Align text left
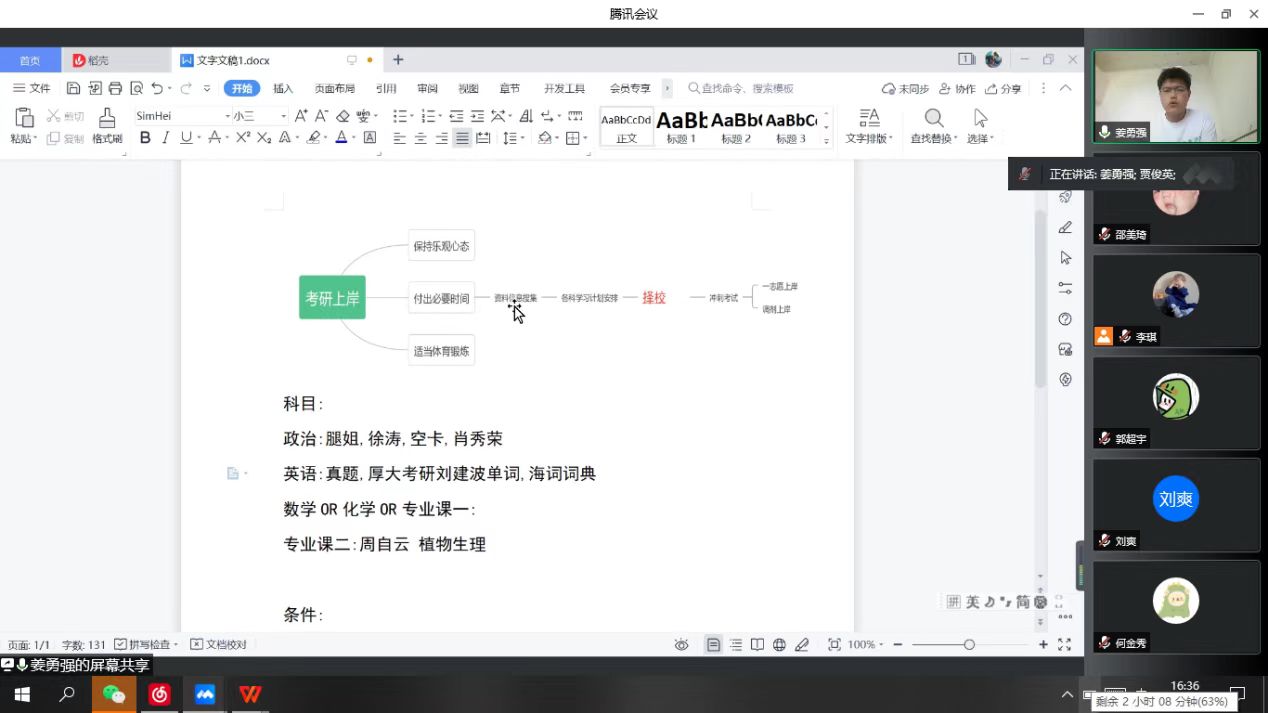The height and width of the screenshot is (713, 1268). (x=400, y=138)
